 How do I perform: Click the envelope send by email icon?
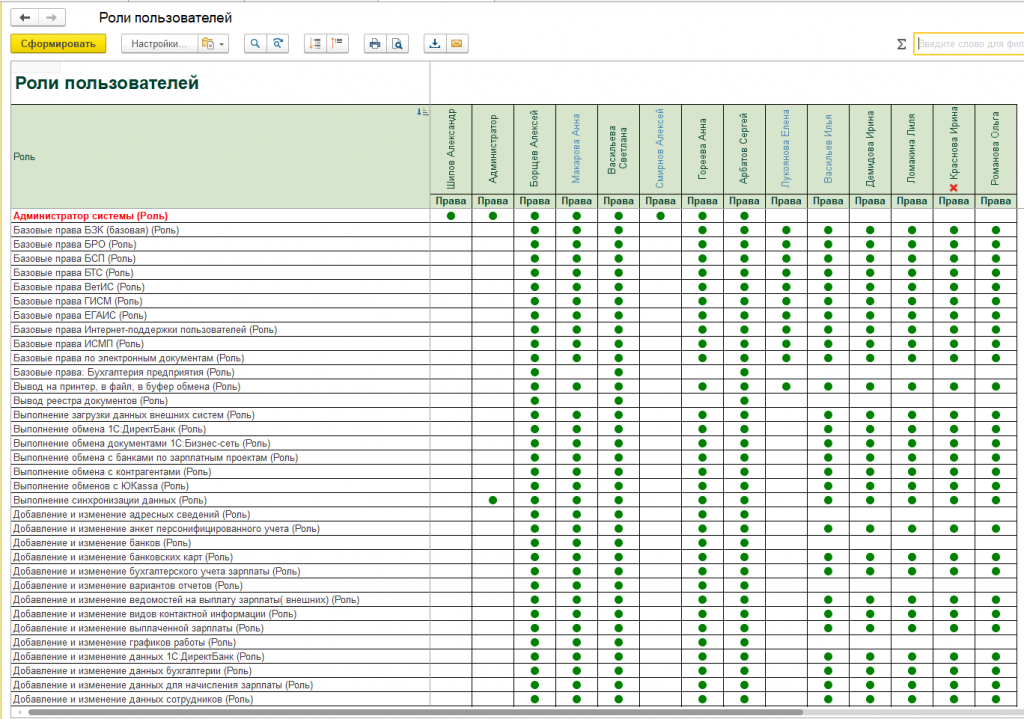457,44
